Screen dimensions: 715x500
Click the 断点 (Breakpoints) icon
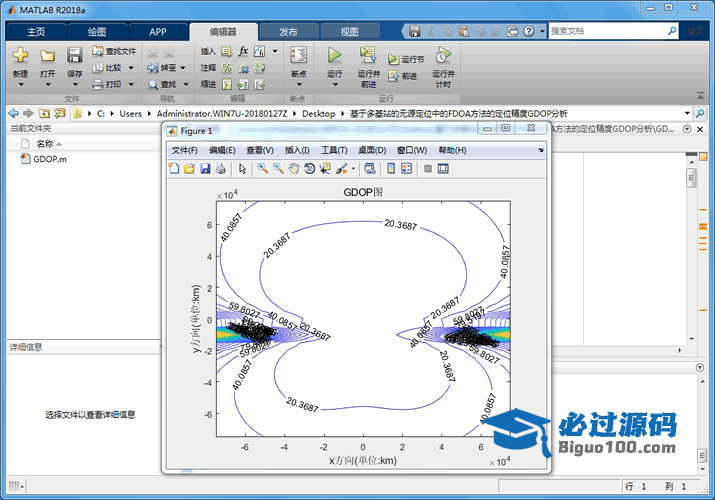[x=299, y=55]
